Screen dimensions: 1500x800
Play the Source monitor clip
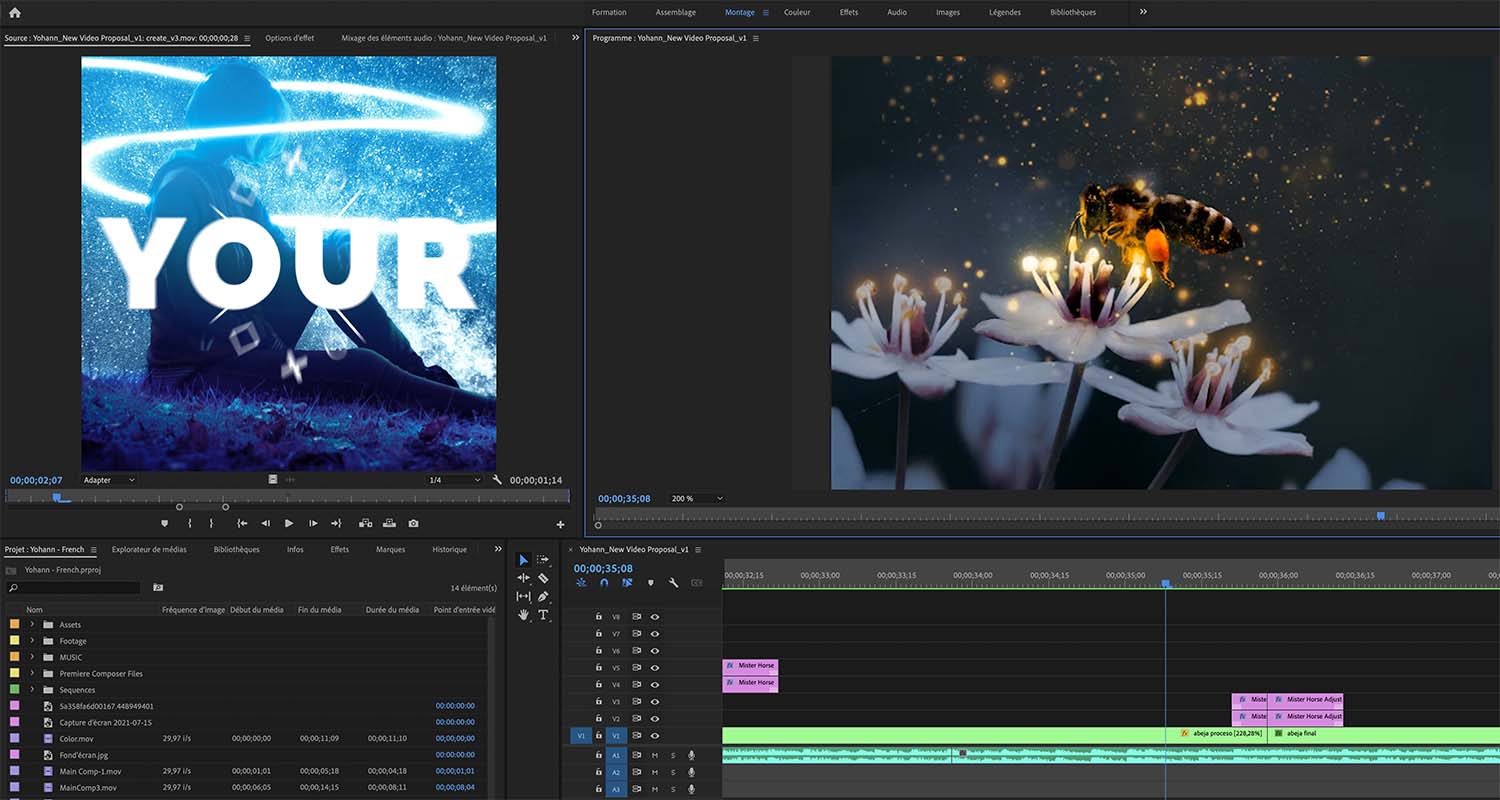[289, 523]
